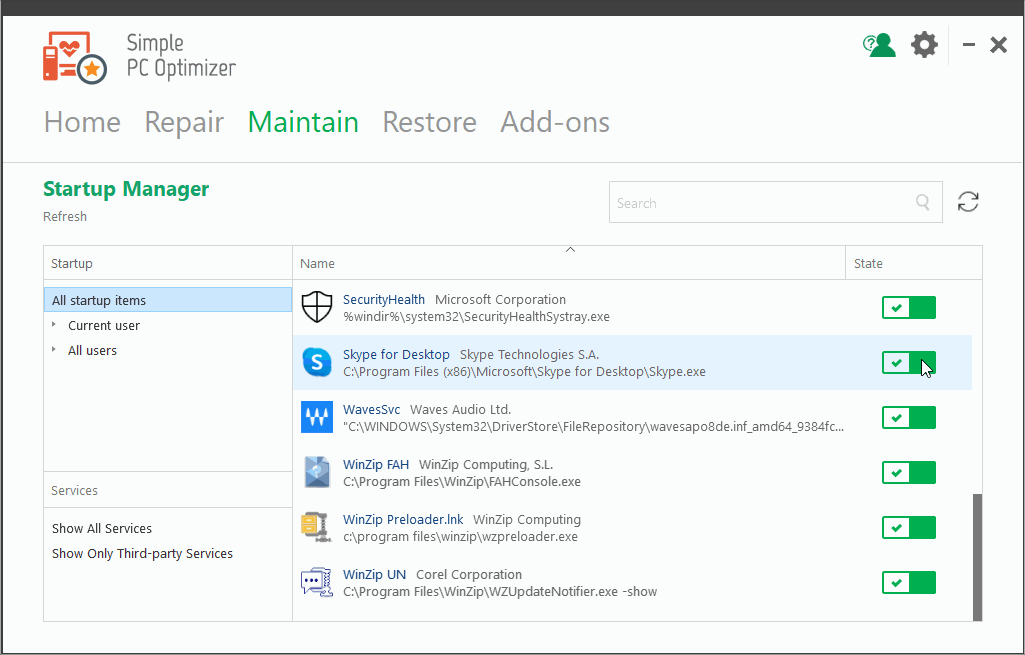Expand the Current user tree node
Viewport: 1025px width, 655px height.
pyautogui.click(x=54, y=325)
